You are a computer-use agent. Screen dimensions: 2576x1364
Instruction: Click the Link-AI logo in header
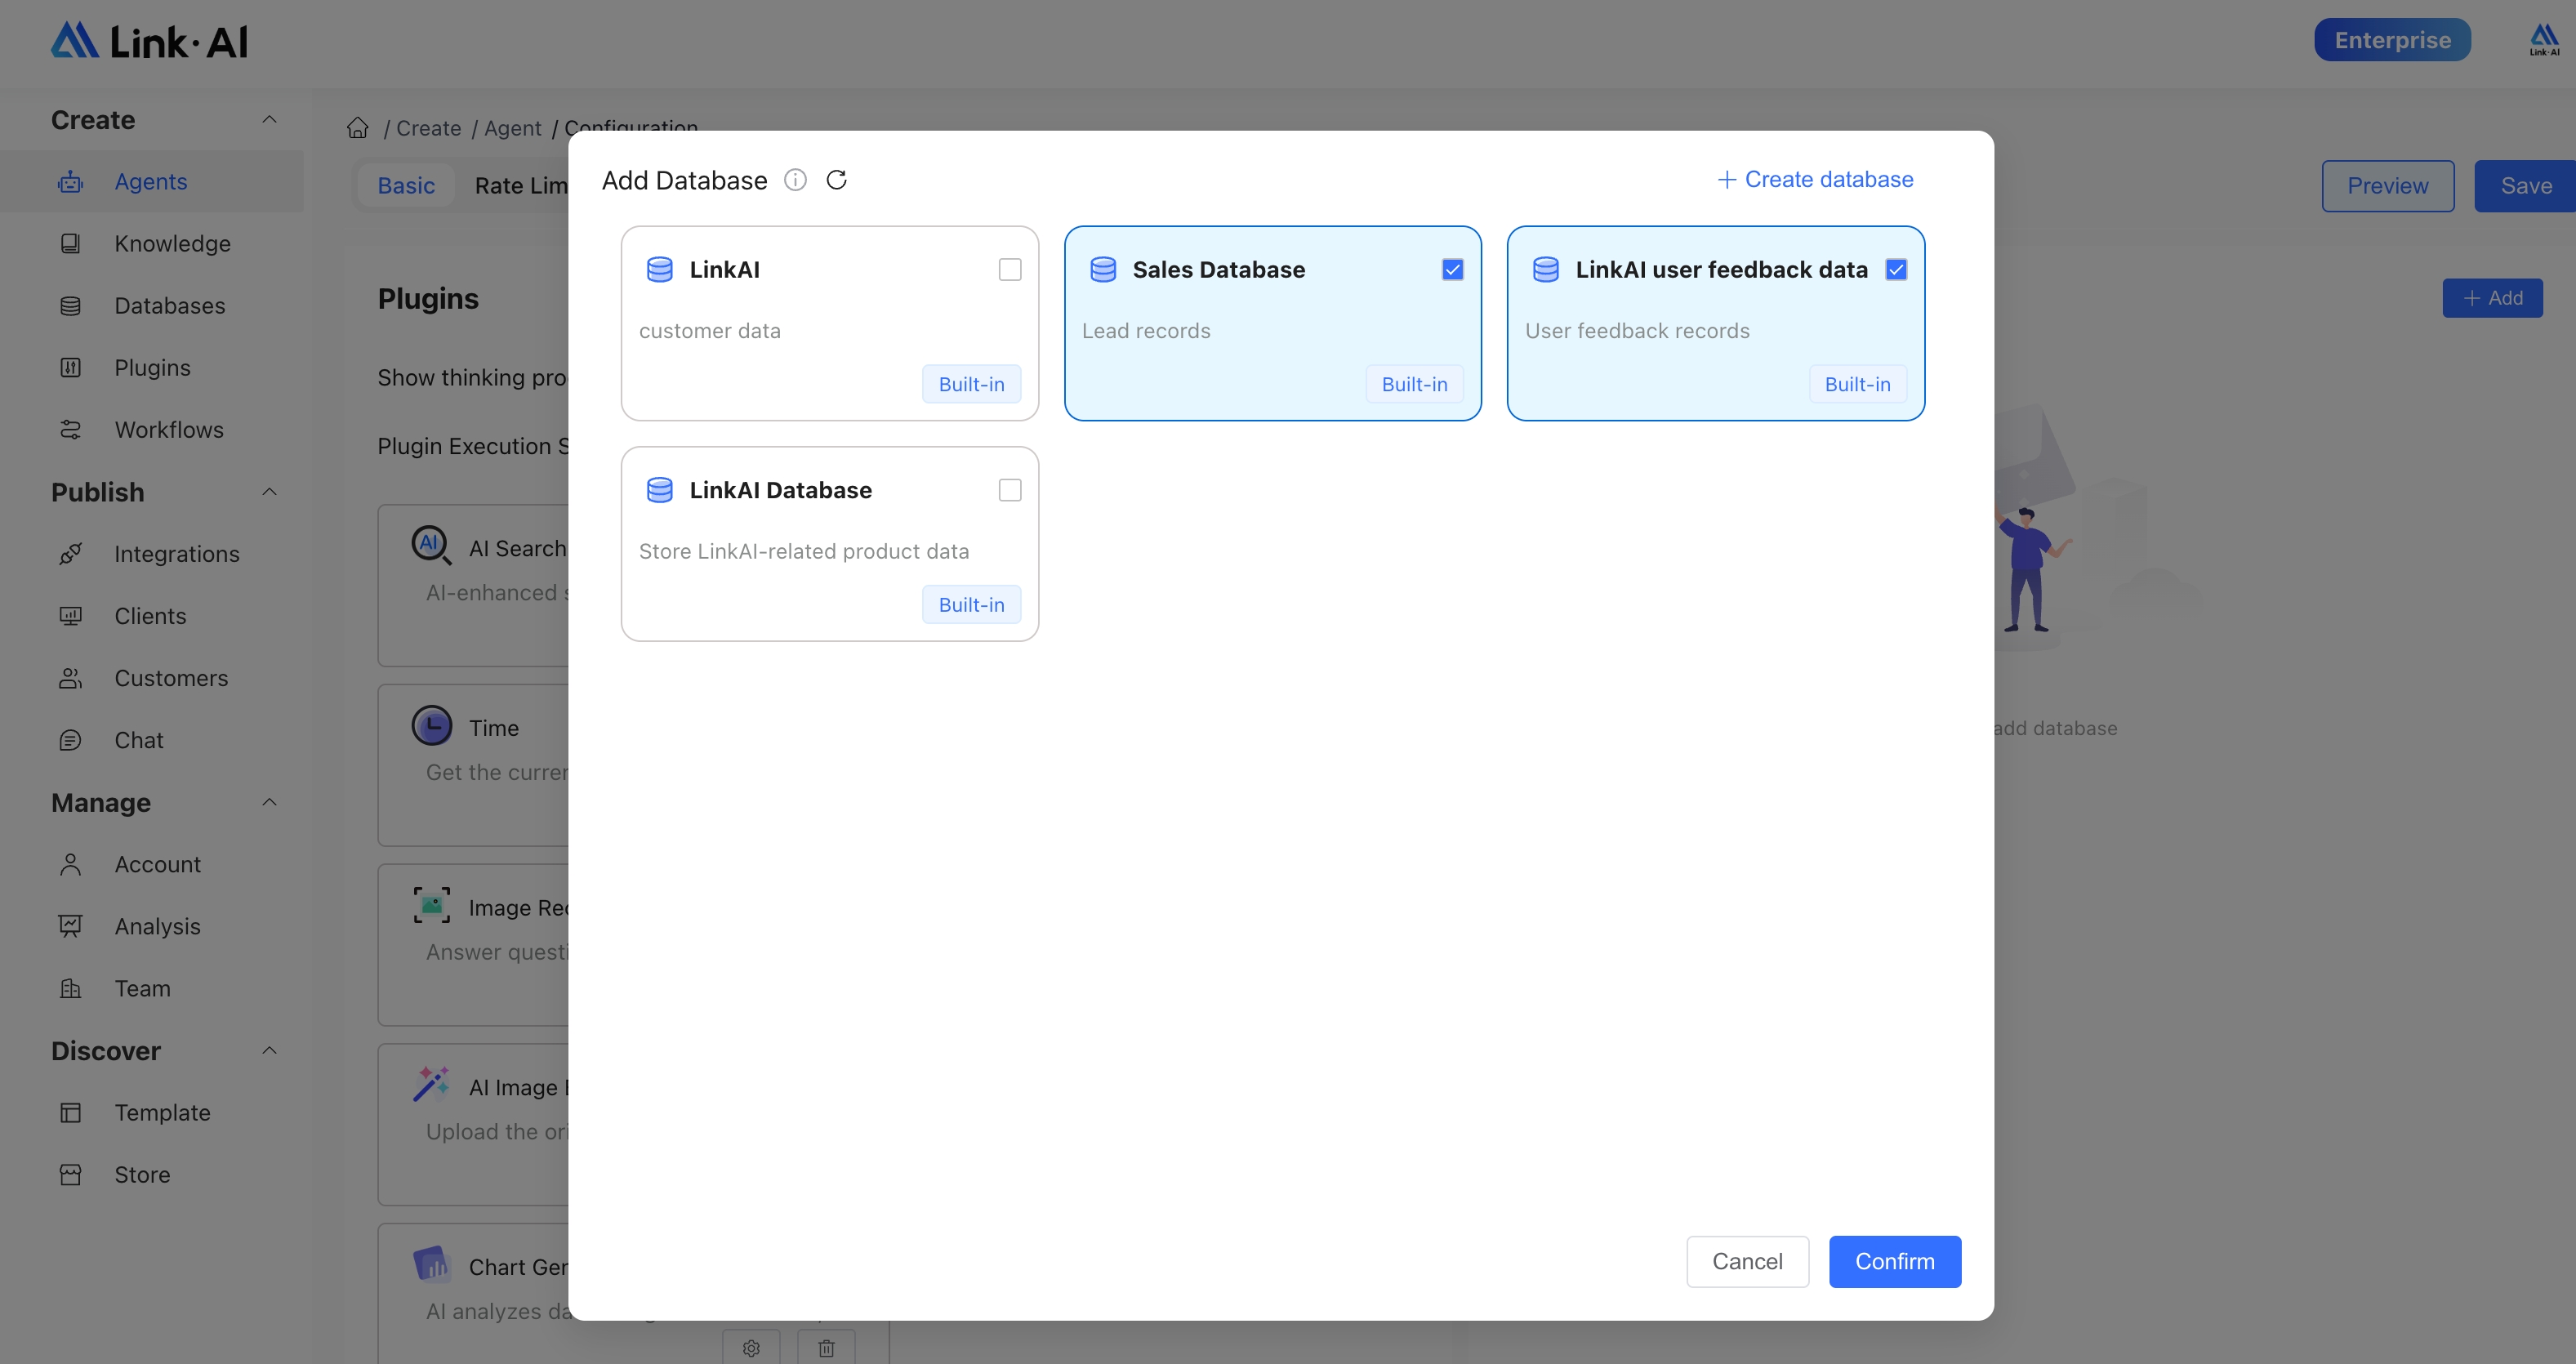149,41
